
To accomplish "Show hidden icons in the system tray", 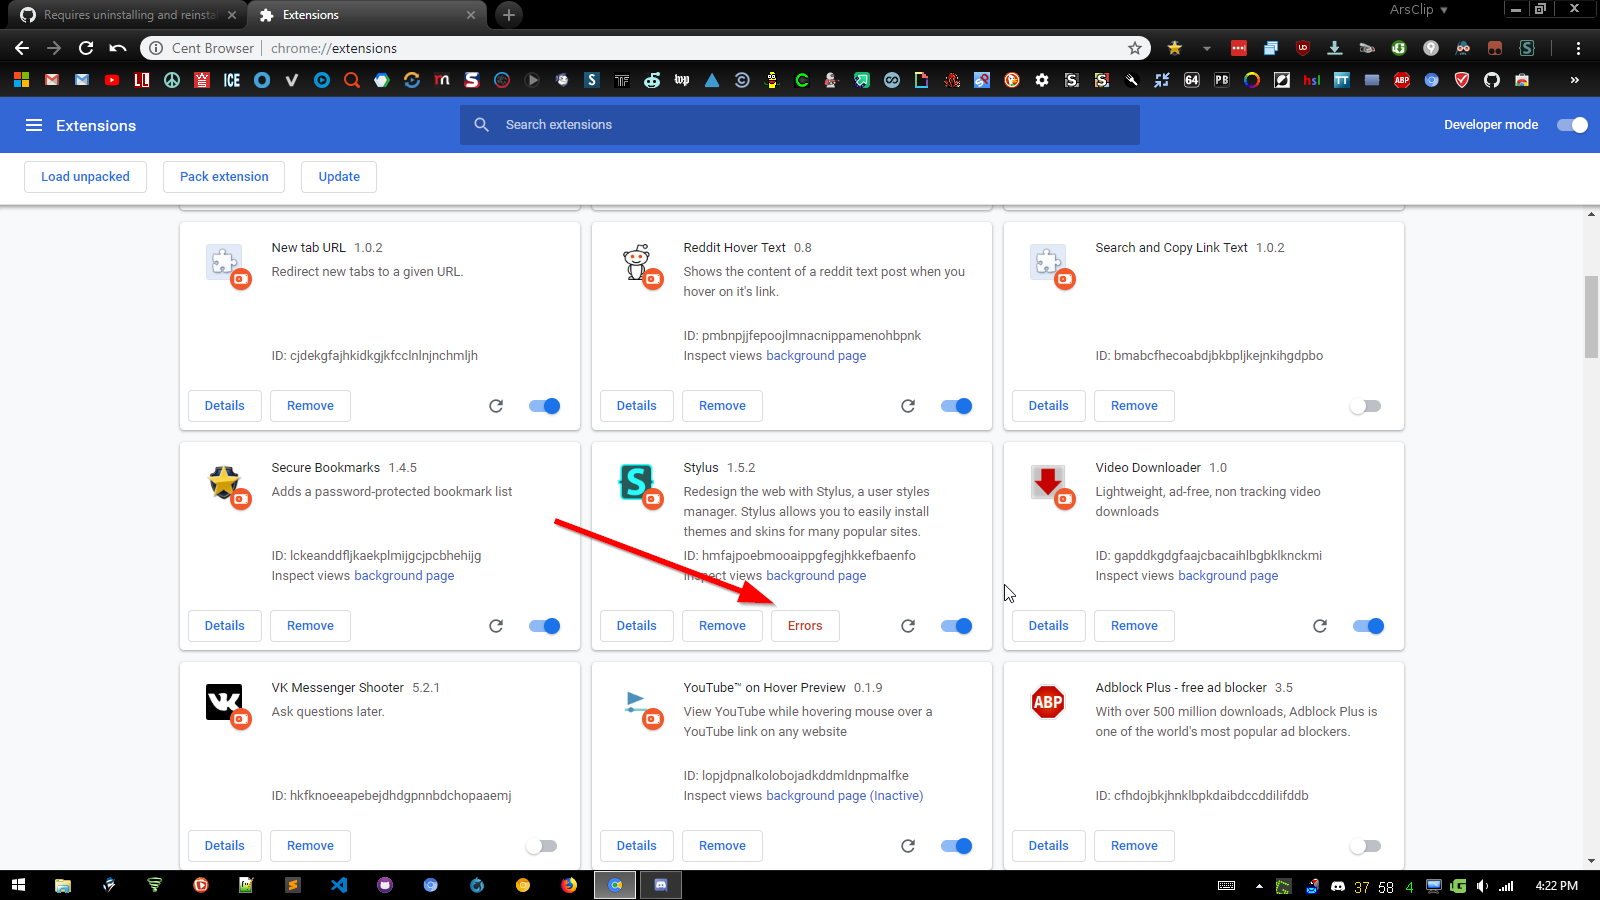I will 1259,885.
